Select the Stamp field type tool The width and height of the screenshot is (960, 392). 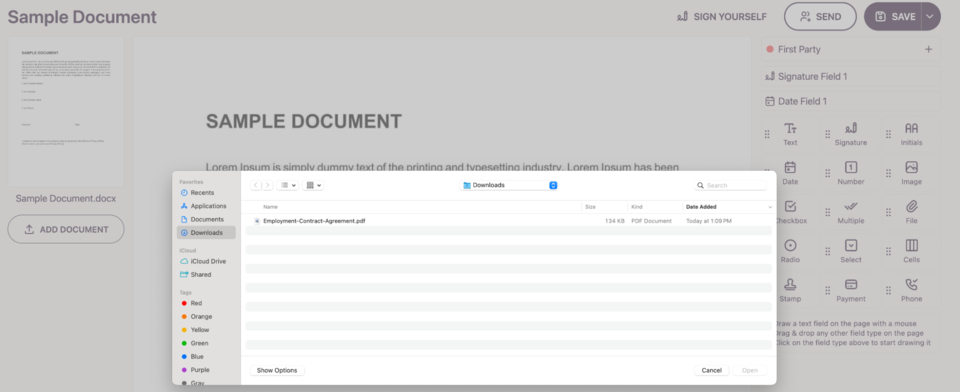click(x=790, y=291)
